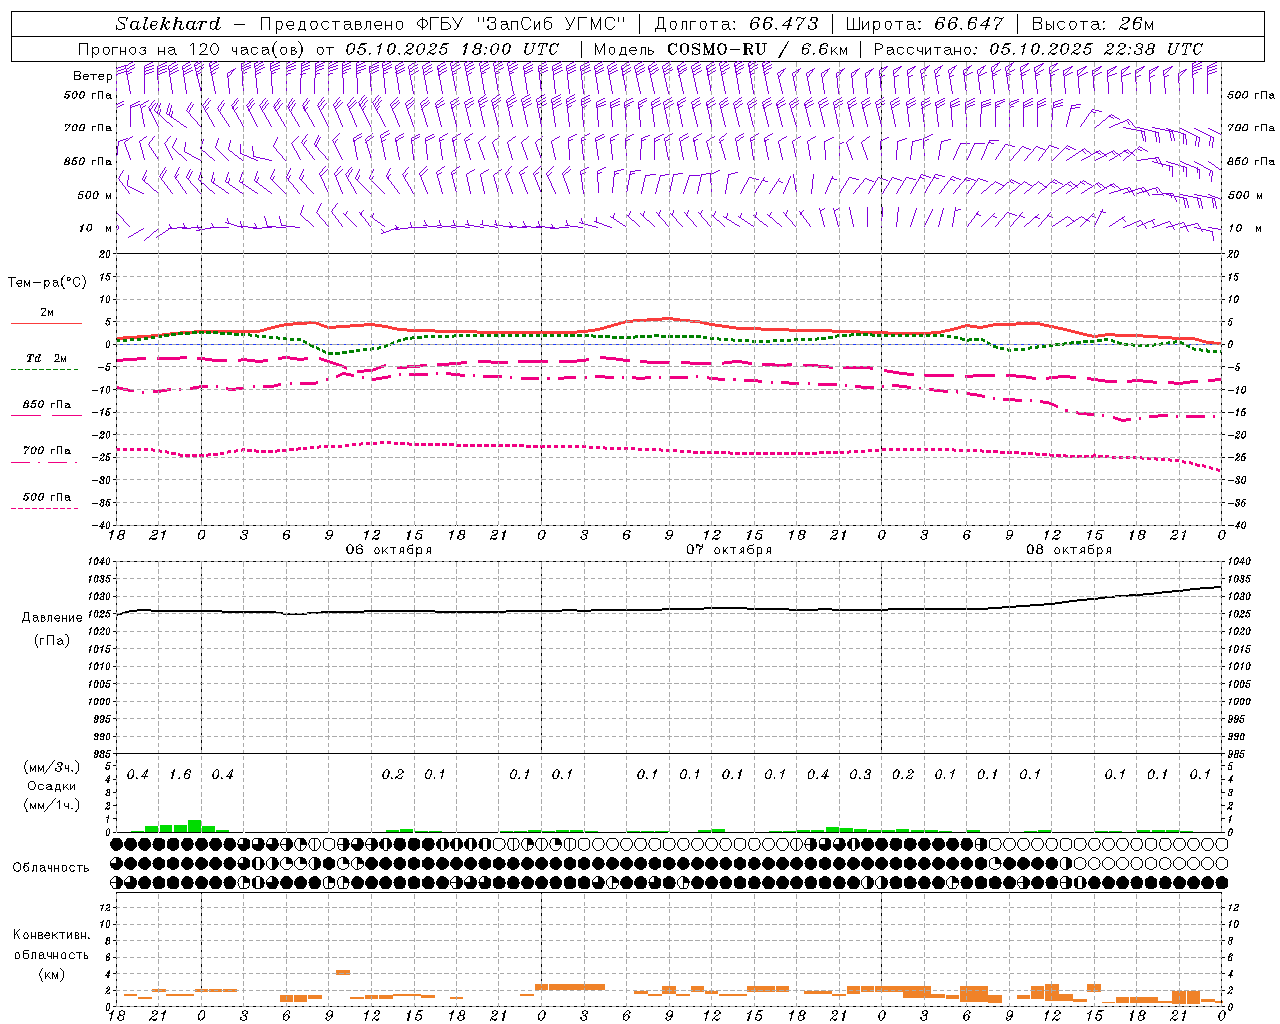Click the "0.3" three-hour precipitation value
The image size is (1280, 1024).
click(860, 775)
